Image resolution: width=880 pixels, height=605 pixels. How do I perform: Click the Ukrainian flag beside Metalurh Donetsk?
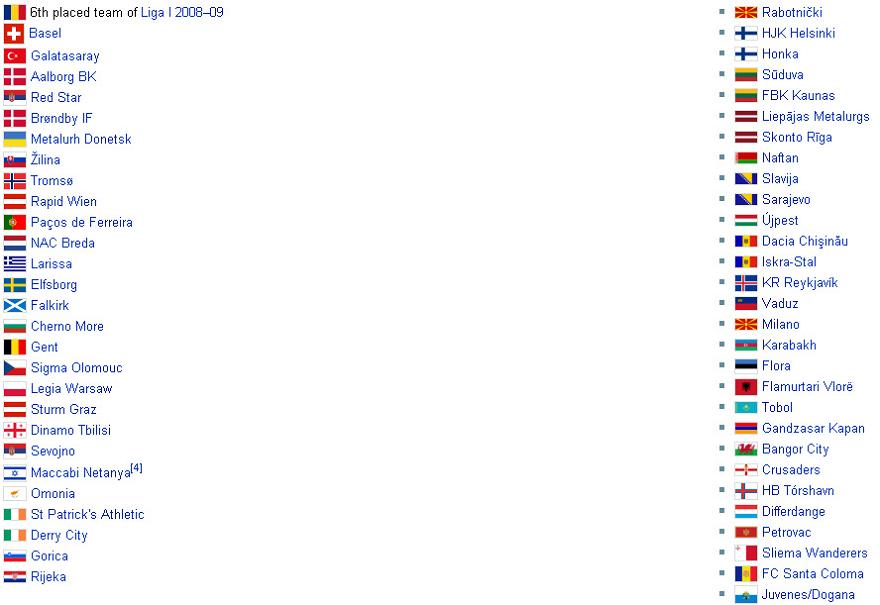15,139
